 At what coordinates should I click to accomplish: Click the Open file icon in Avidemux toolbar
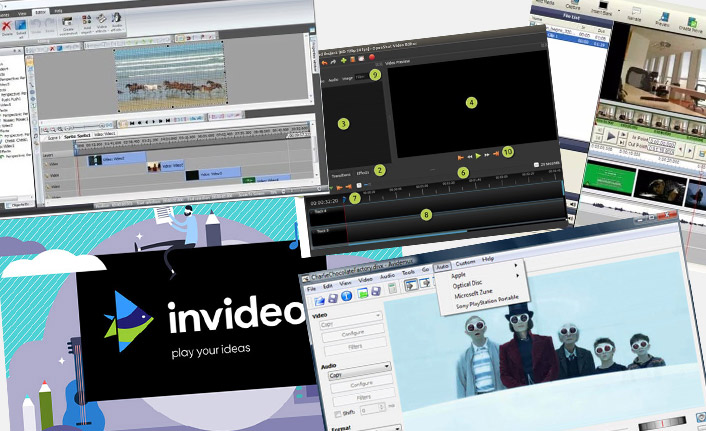coord(320,299)
